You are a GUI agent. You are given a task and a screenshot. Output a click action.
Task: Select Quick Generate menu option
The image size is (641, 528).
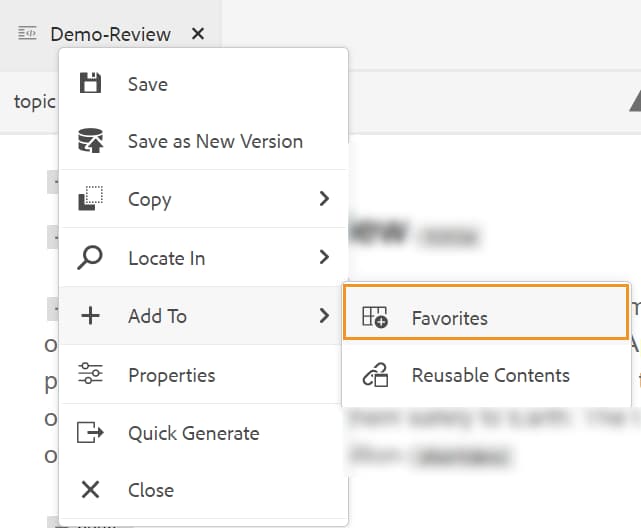193,433
